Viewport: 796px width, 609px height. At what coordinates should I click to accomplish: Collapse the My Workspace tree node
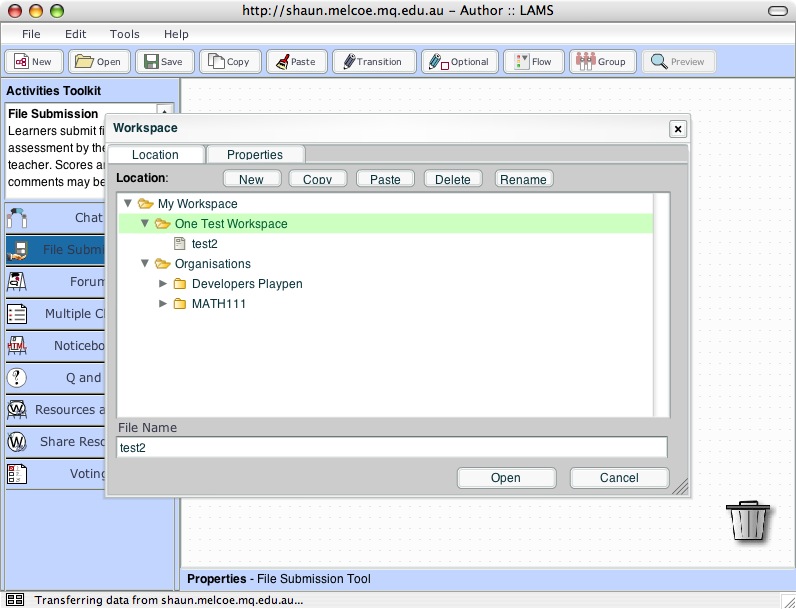(x=127, y=204)
